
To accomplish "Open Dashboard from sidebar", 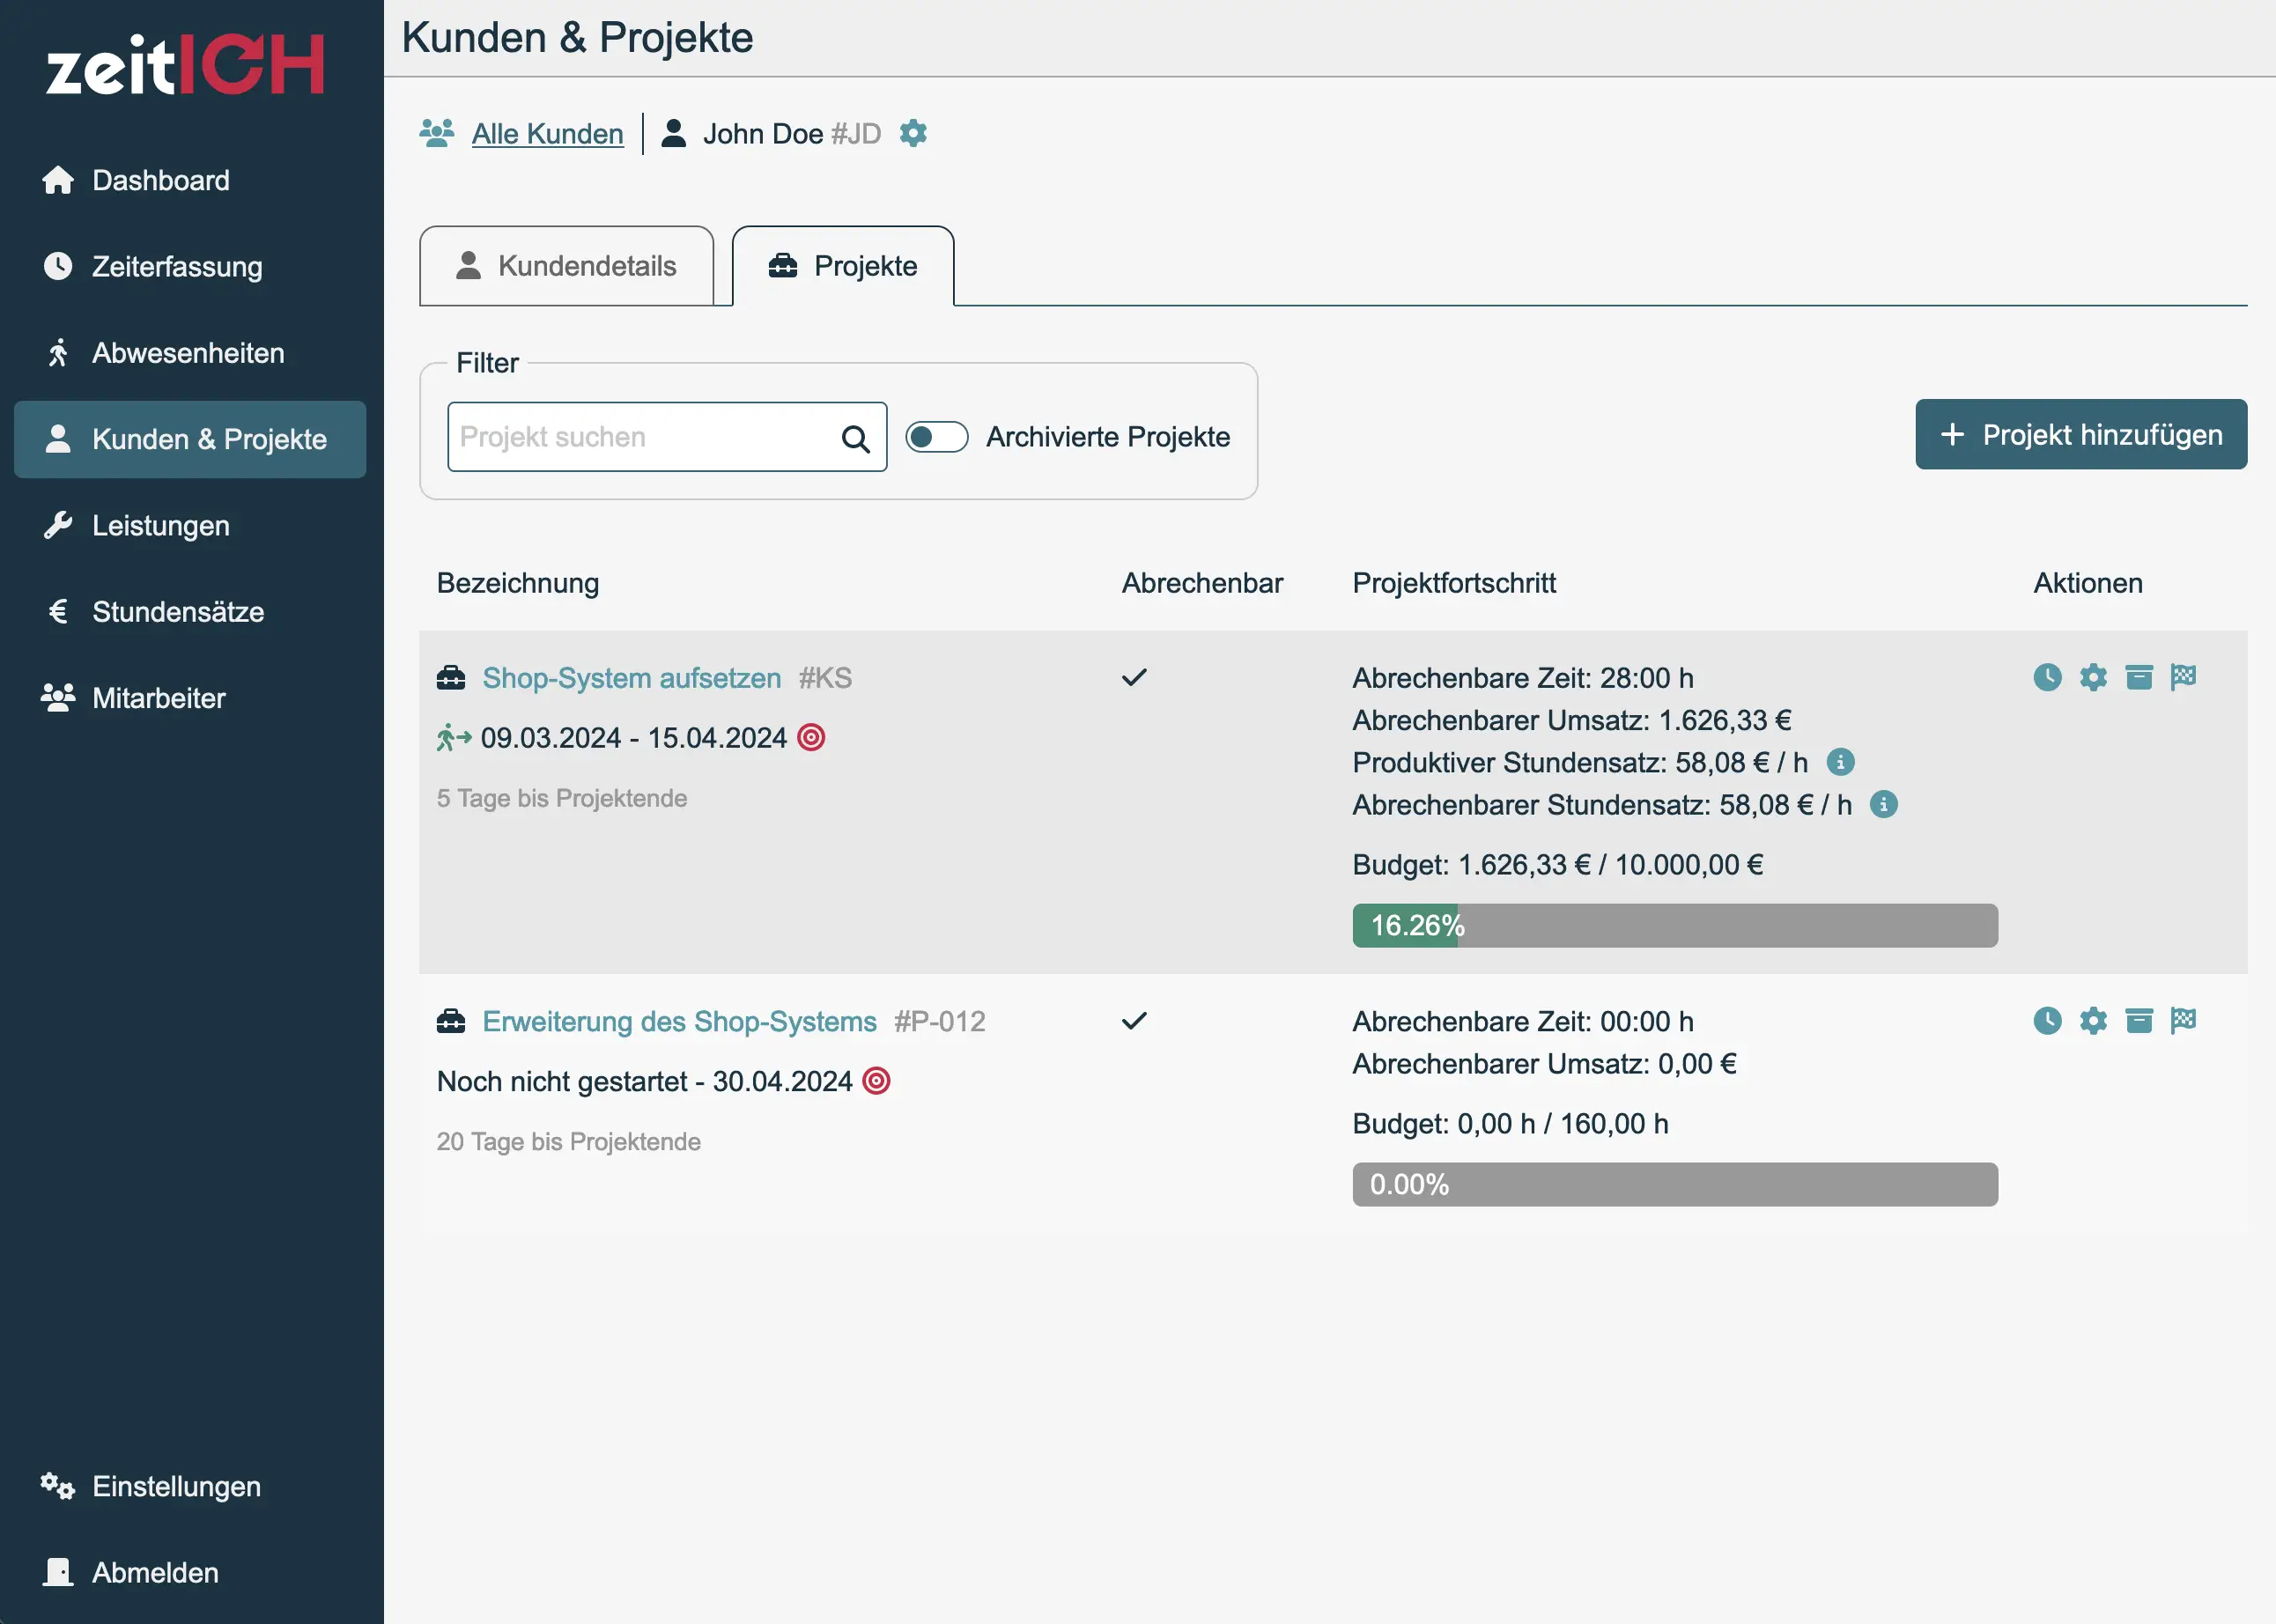I will [x=190, y=181].
